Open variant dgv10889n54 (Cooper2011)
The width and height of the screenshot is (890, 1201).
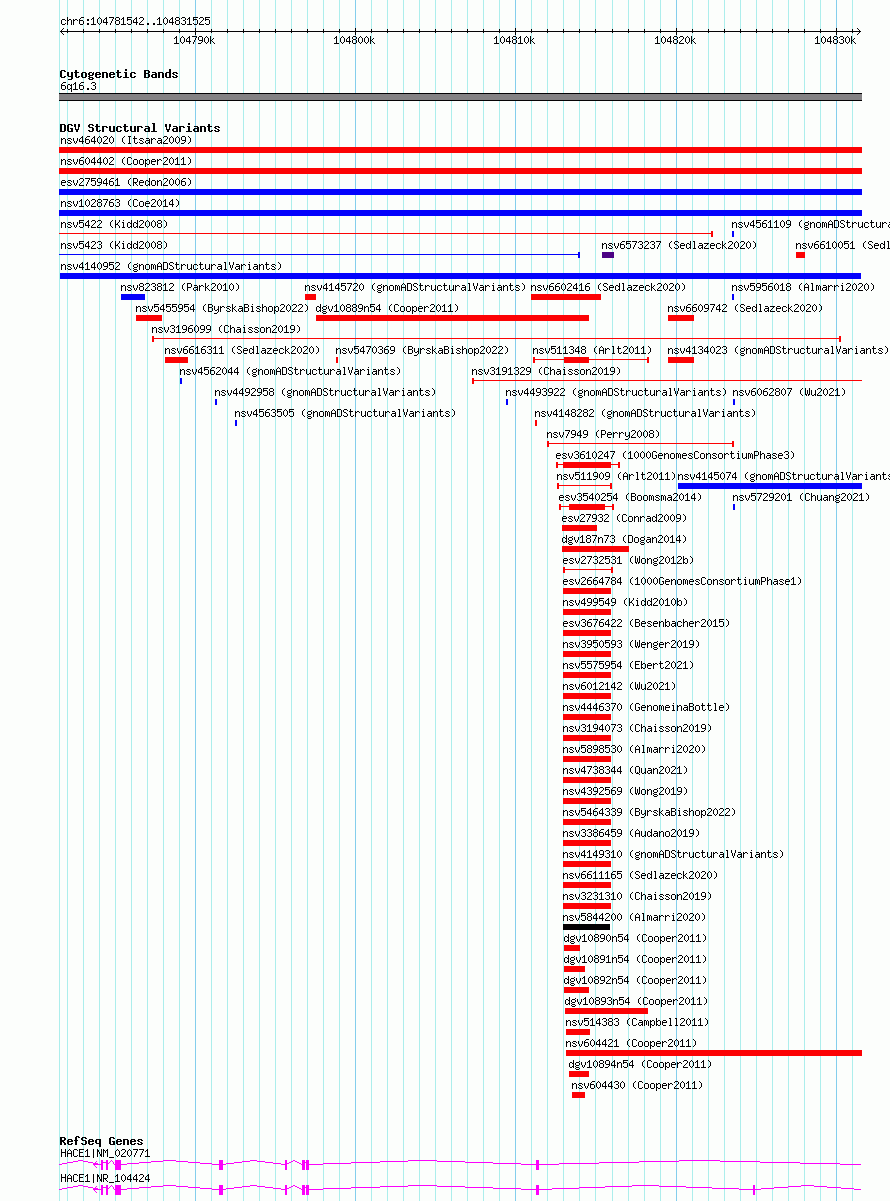387,308
